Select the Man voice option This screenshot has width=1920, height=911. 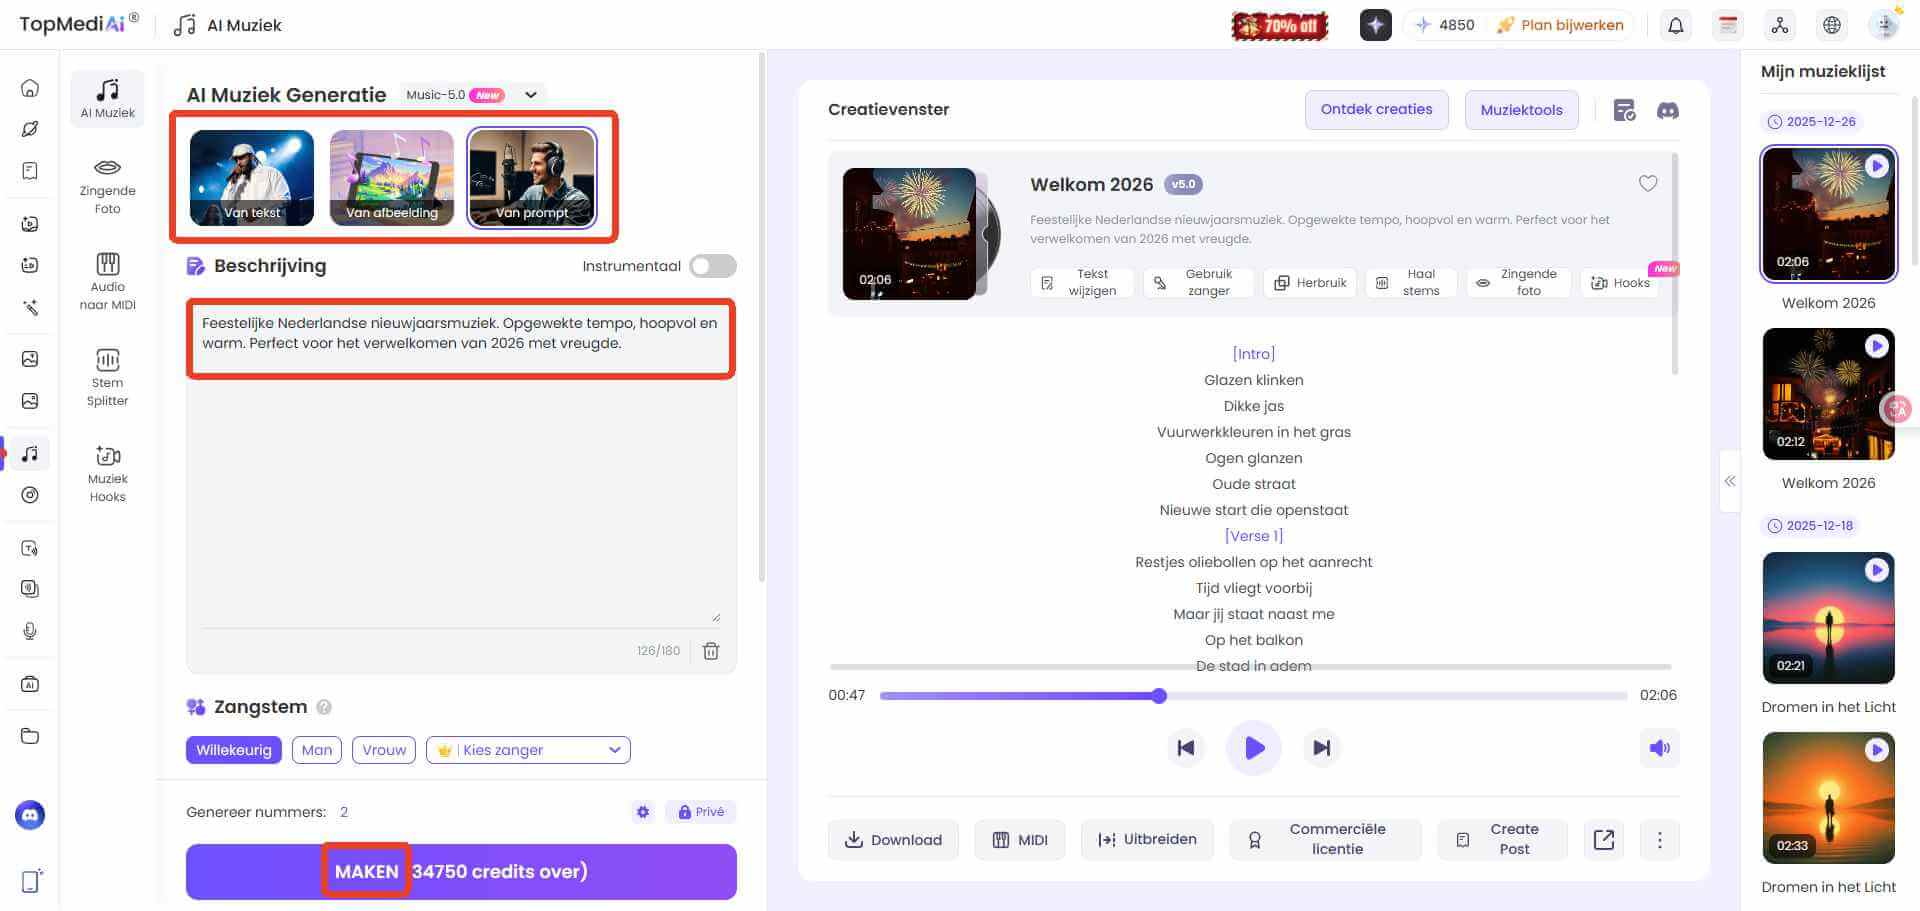[x=316, y=750]
